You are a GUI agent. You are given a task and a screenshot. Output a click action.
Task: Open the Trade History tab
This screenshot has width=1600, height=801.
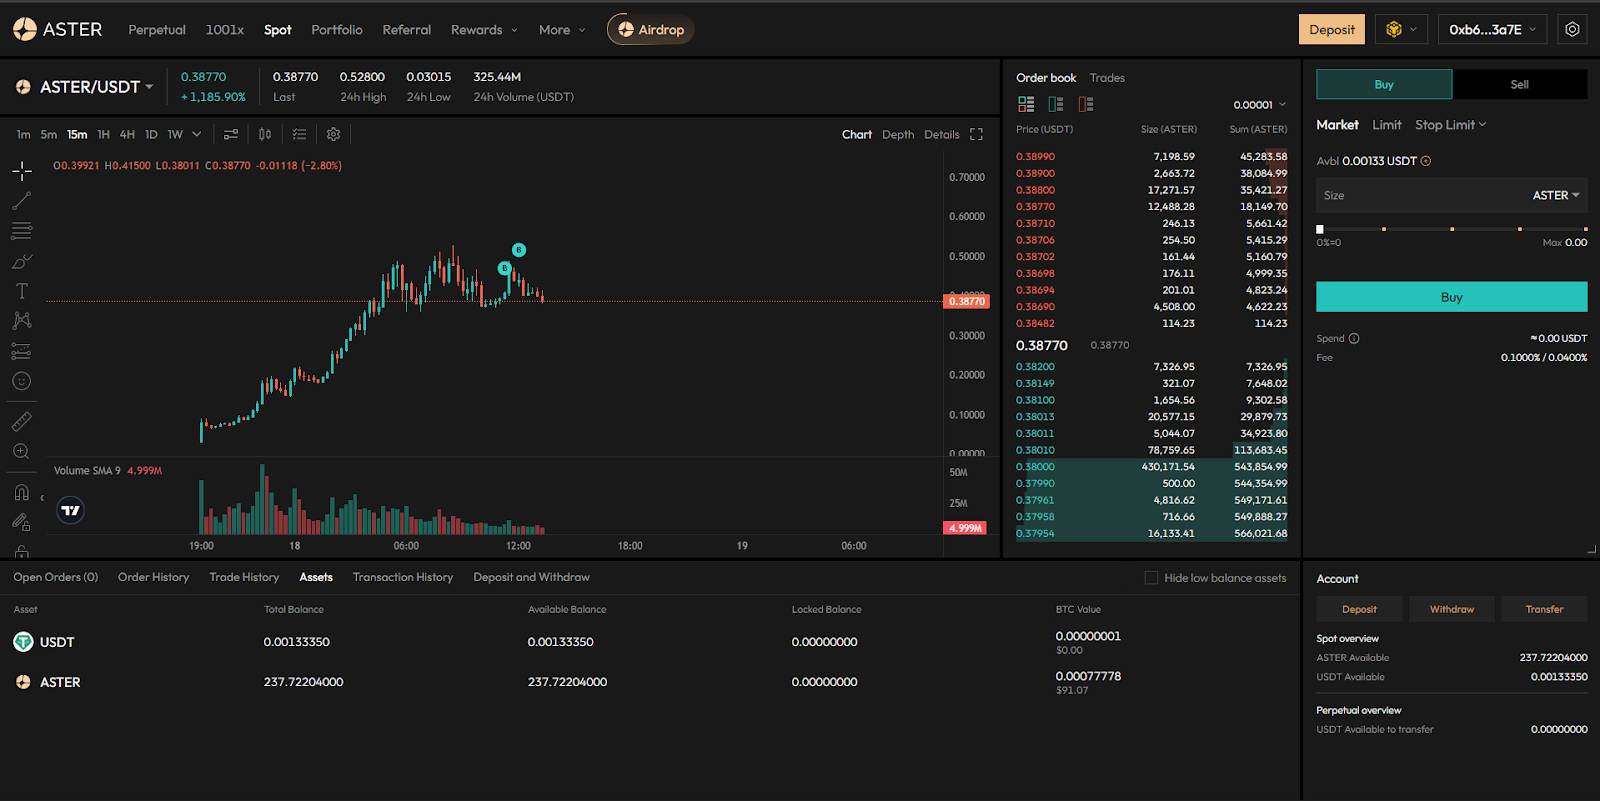point(244,577)
